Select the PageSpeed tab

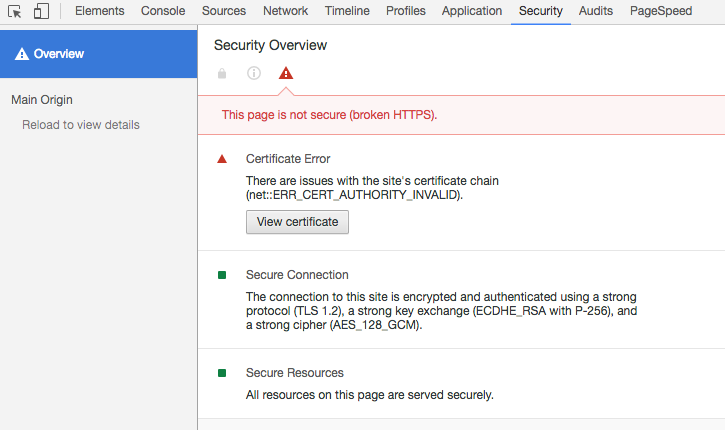661,11
